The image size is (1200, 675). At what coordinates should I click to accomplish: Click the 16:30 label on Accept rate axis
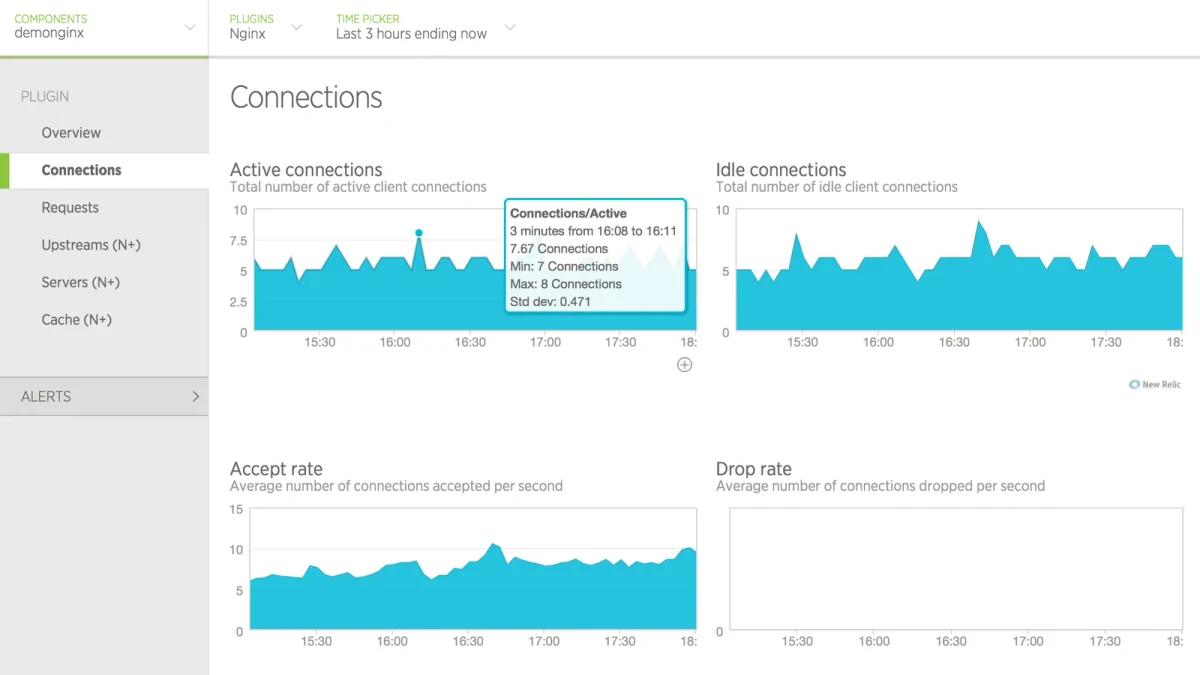(x=468, y=642)
